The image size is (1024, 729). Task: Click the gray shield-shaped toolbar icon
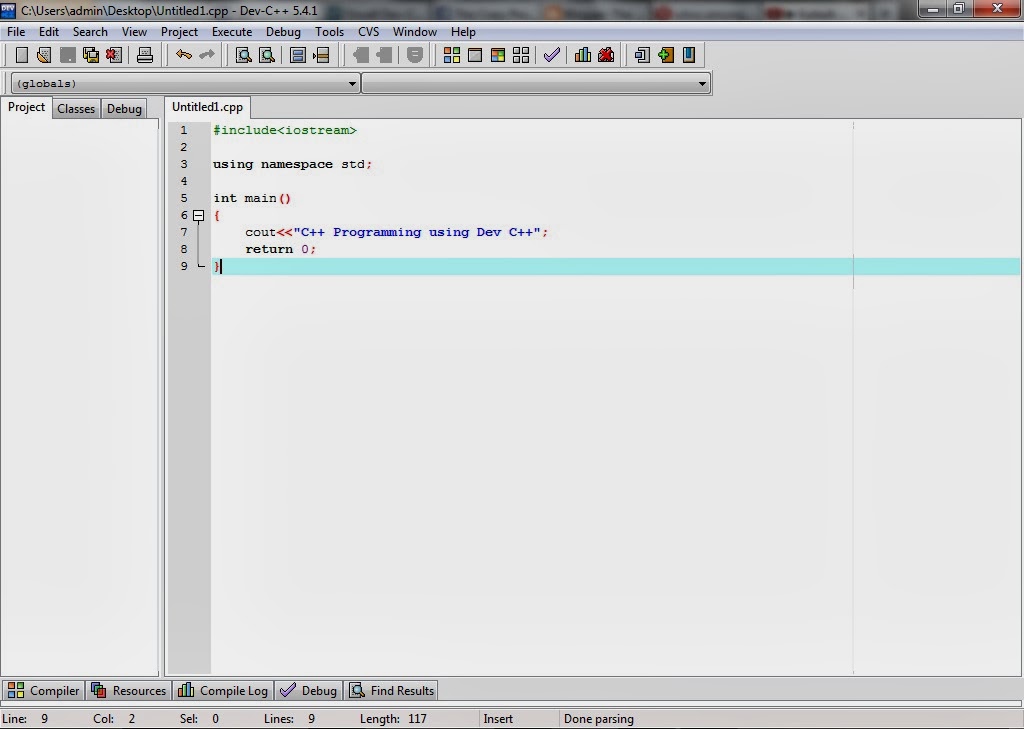click(x=415, y=56)
